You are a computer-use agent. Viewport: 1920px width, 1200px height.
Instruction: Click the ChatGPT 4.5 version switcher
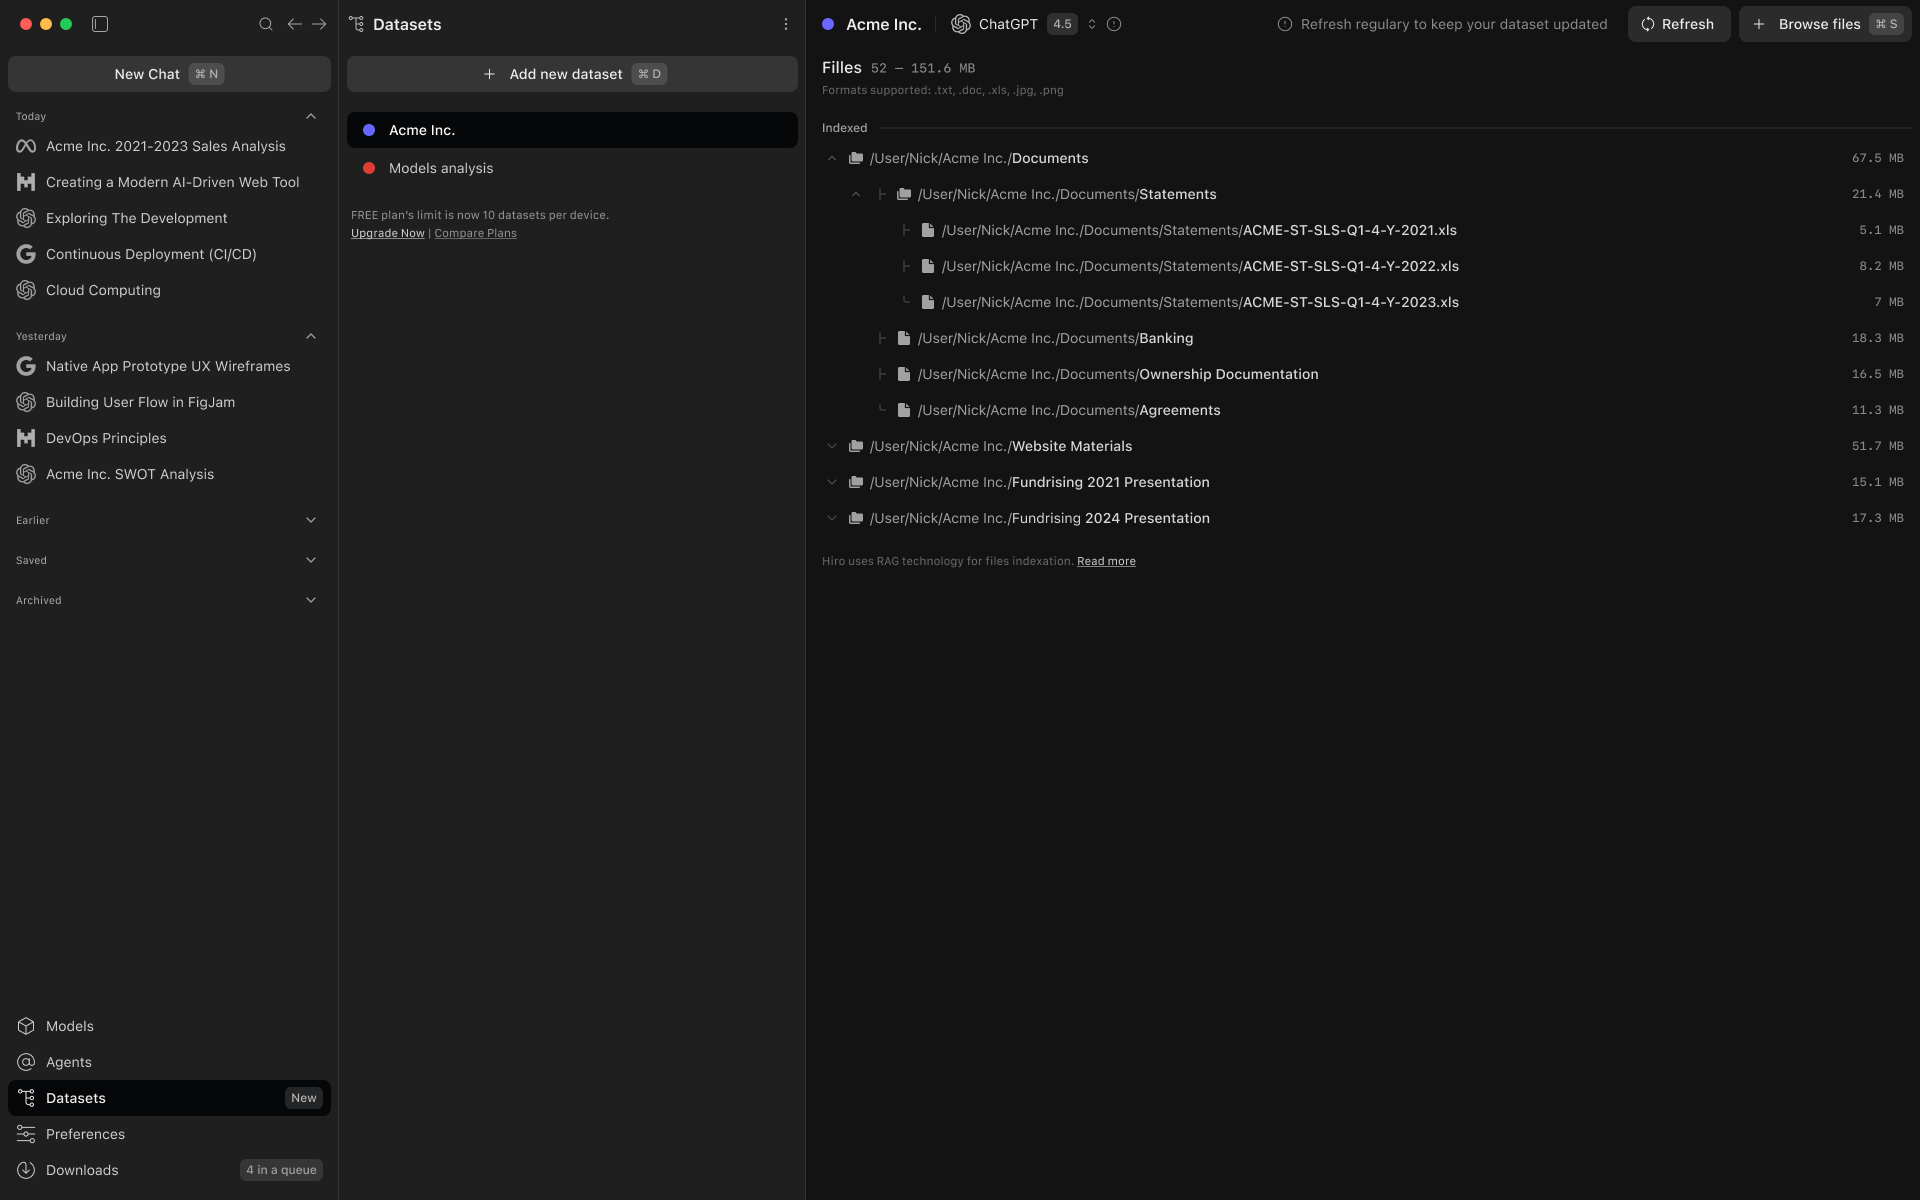coord(1092,24)
